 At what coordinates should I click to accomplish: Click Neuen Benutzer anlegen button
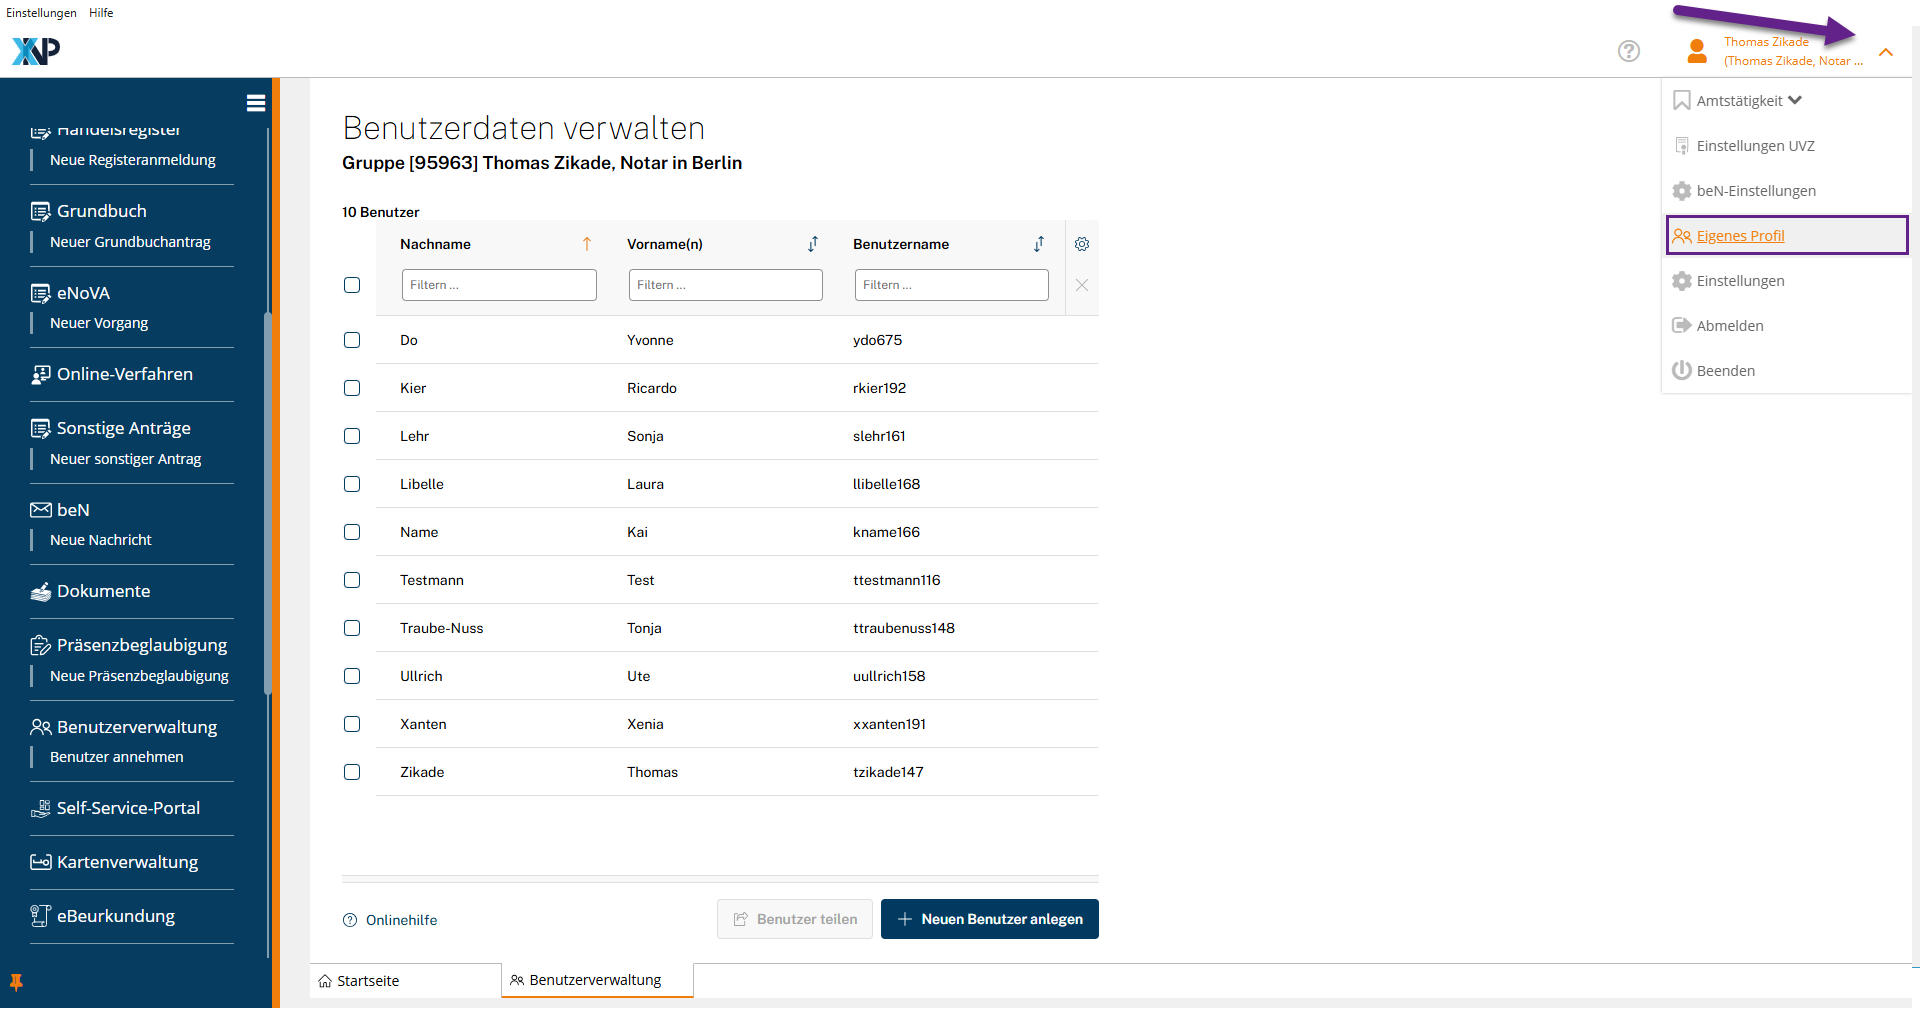coord(989,919)
